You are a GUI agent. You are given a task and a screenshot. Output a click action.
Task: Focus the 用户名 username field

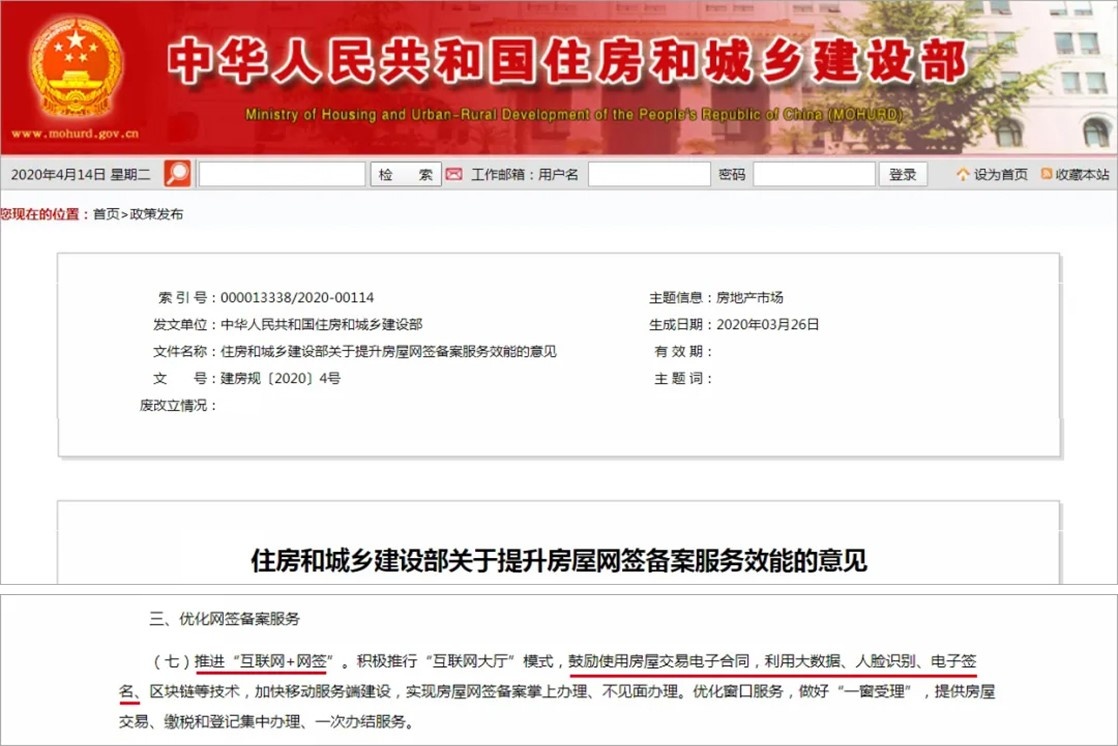coord(649,174)
